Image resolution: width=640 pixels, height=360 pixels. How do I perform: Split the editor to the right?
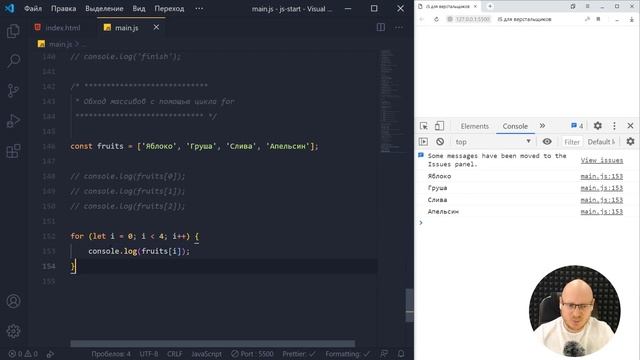pos(380,27)
